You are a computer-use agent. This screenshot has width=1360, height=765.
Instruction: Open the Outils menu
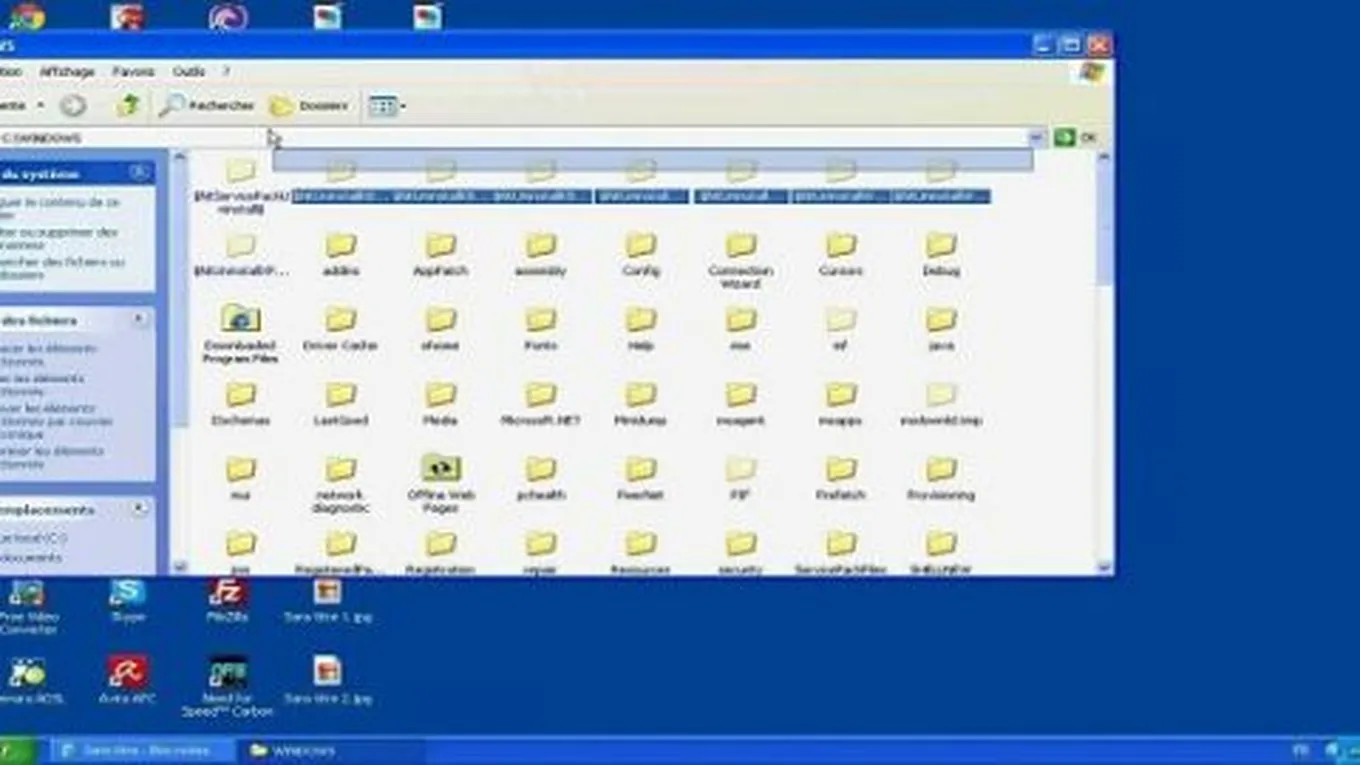coord(188,72)
